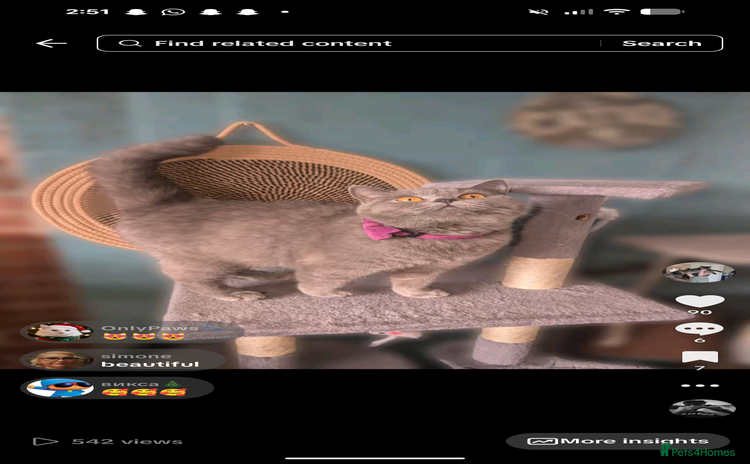The height and width of the screenshot is (464, 750).
Task: Type in the Find related content field
Action: coord(350,43)
